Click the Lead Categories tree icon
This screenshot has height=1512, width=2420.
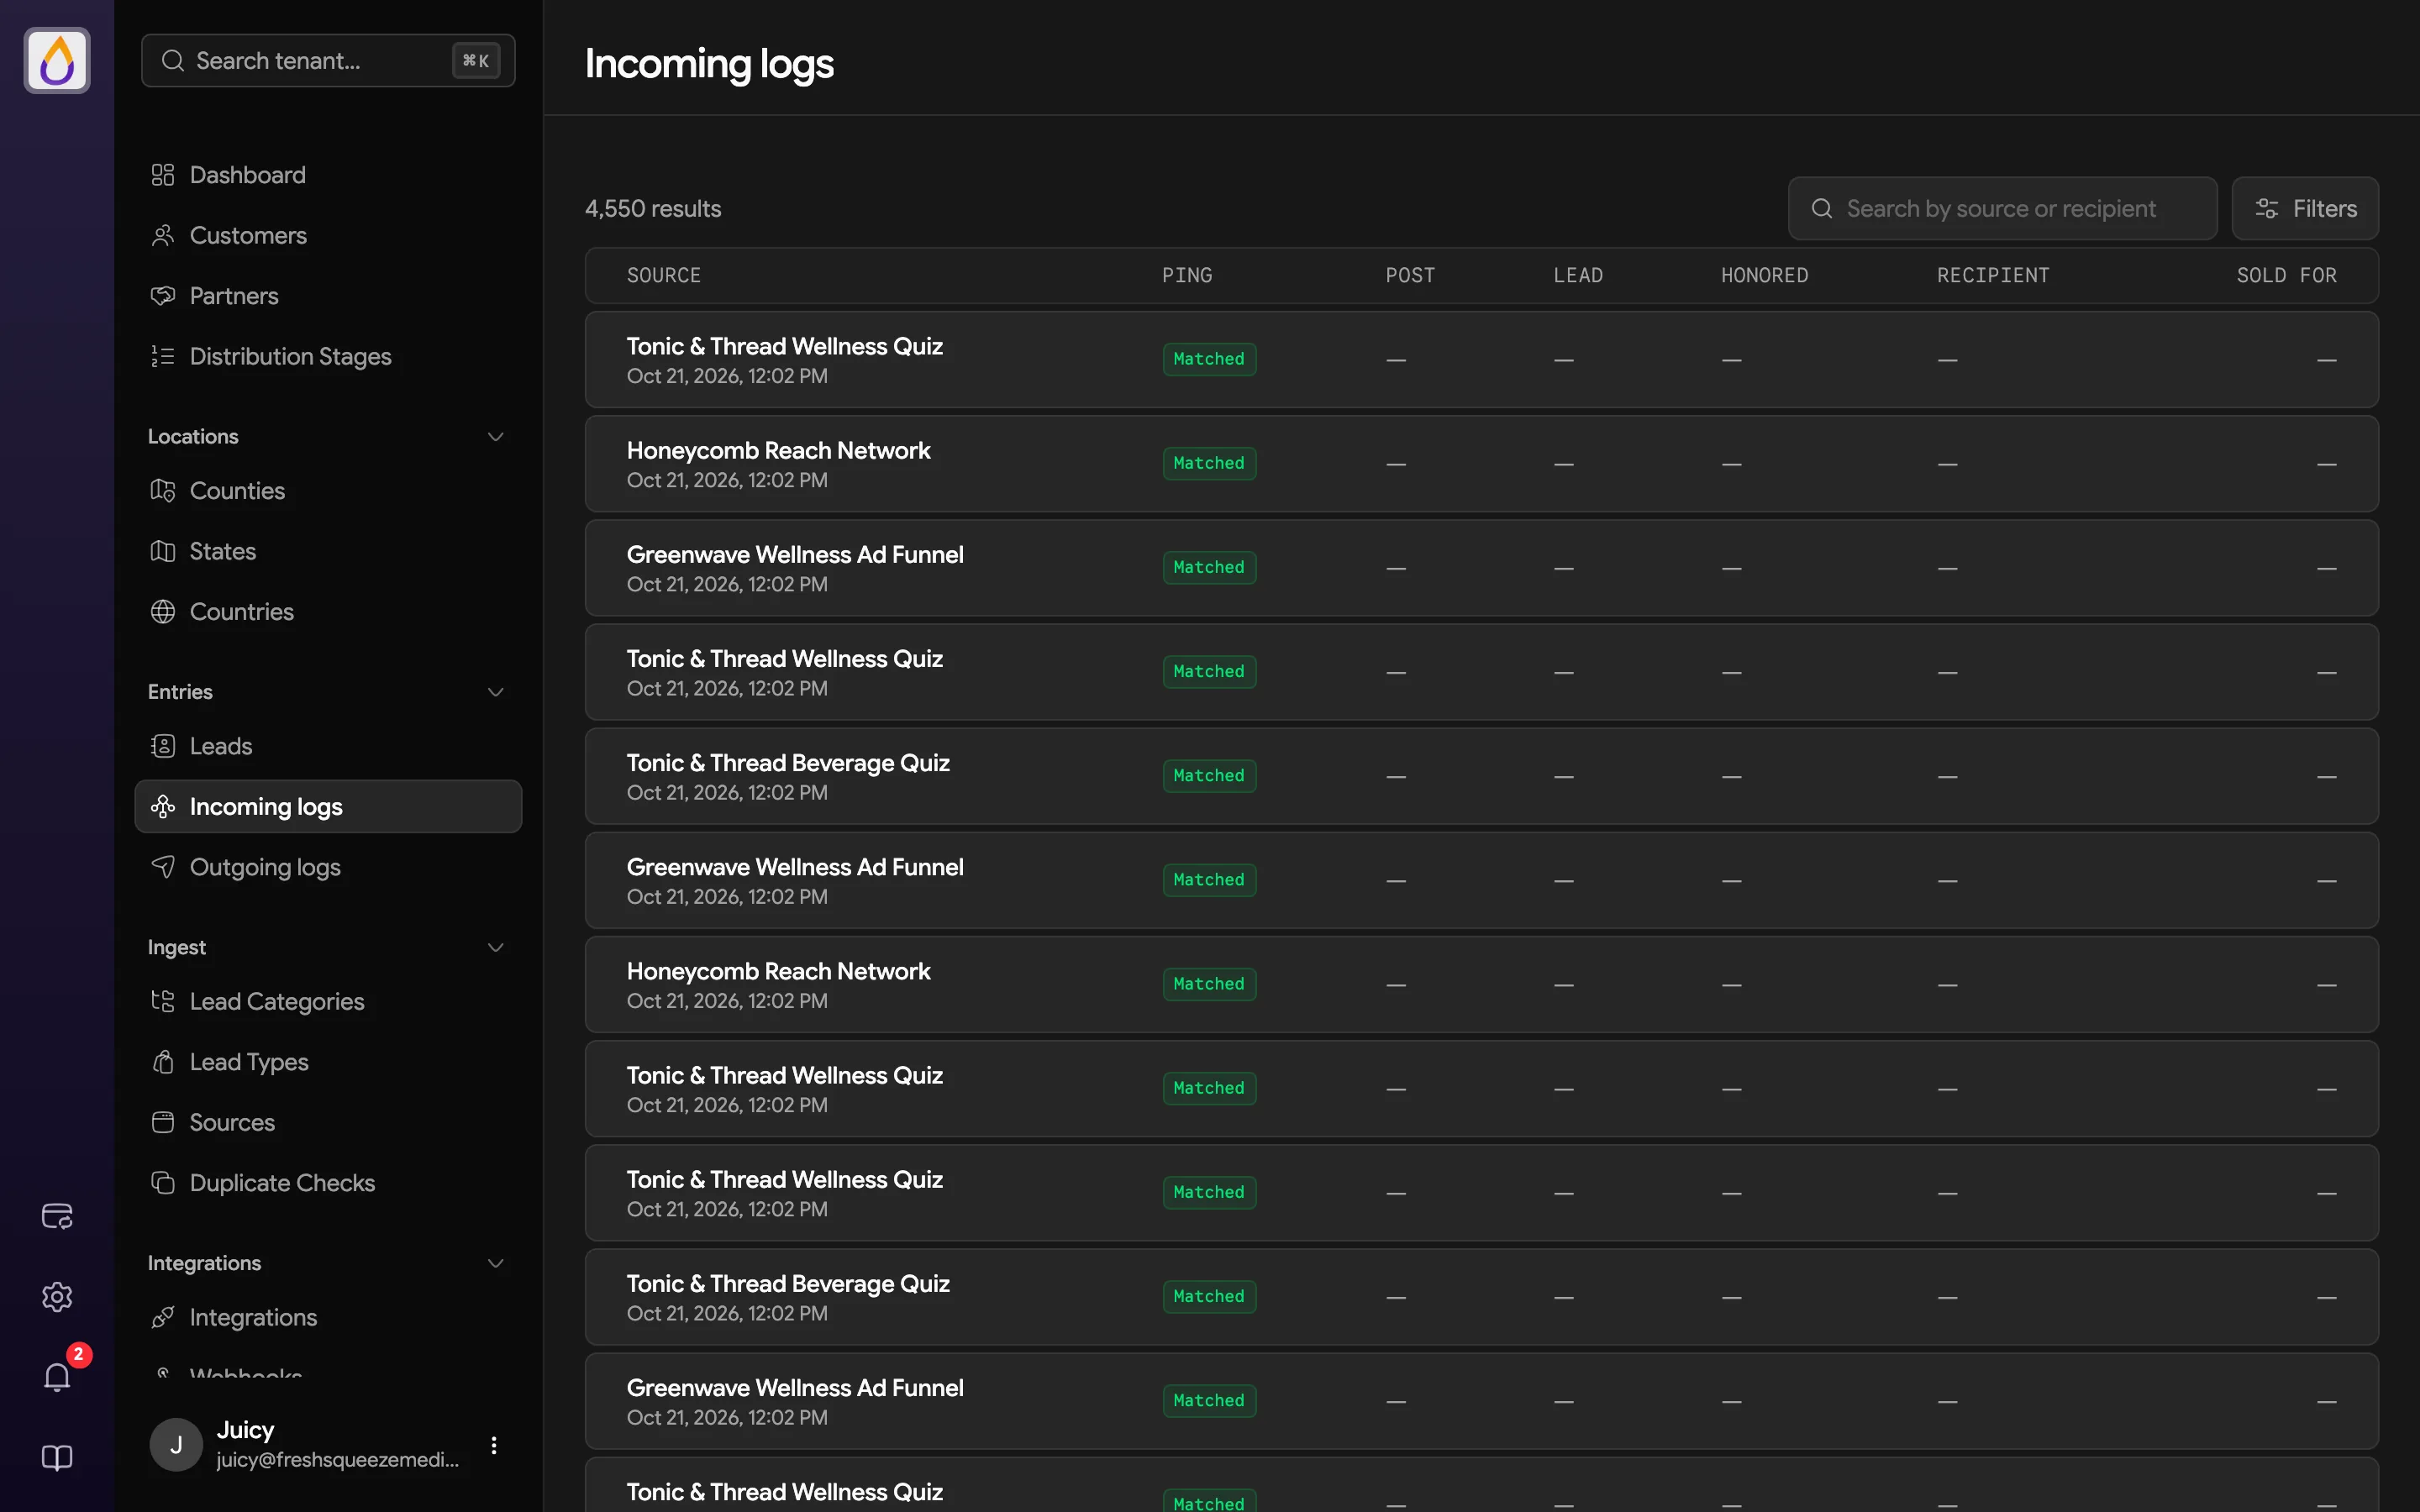163,1001
